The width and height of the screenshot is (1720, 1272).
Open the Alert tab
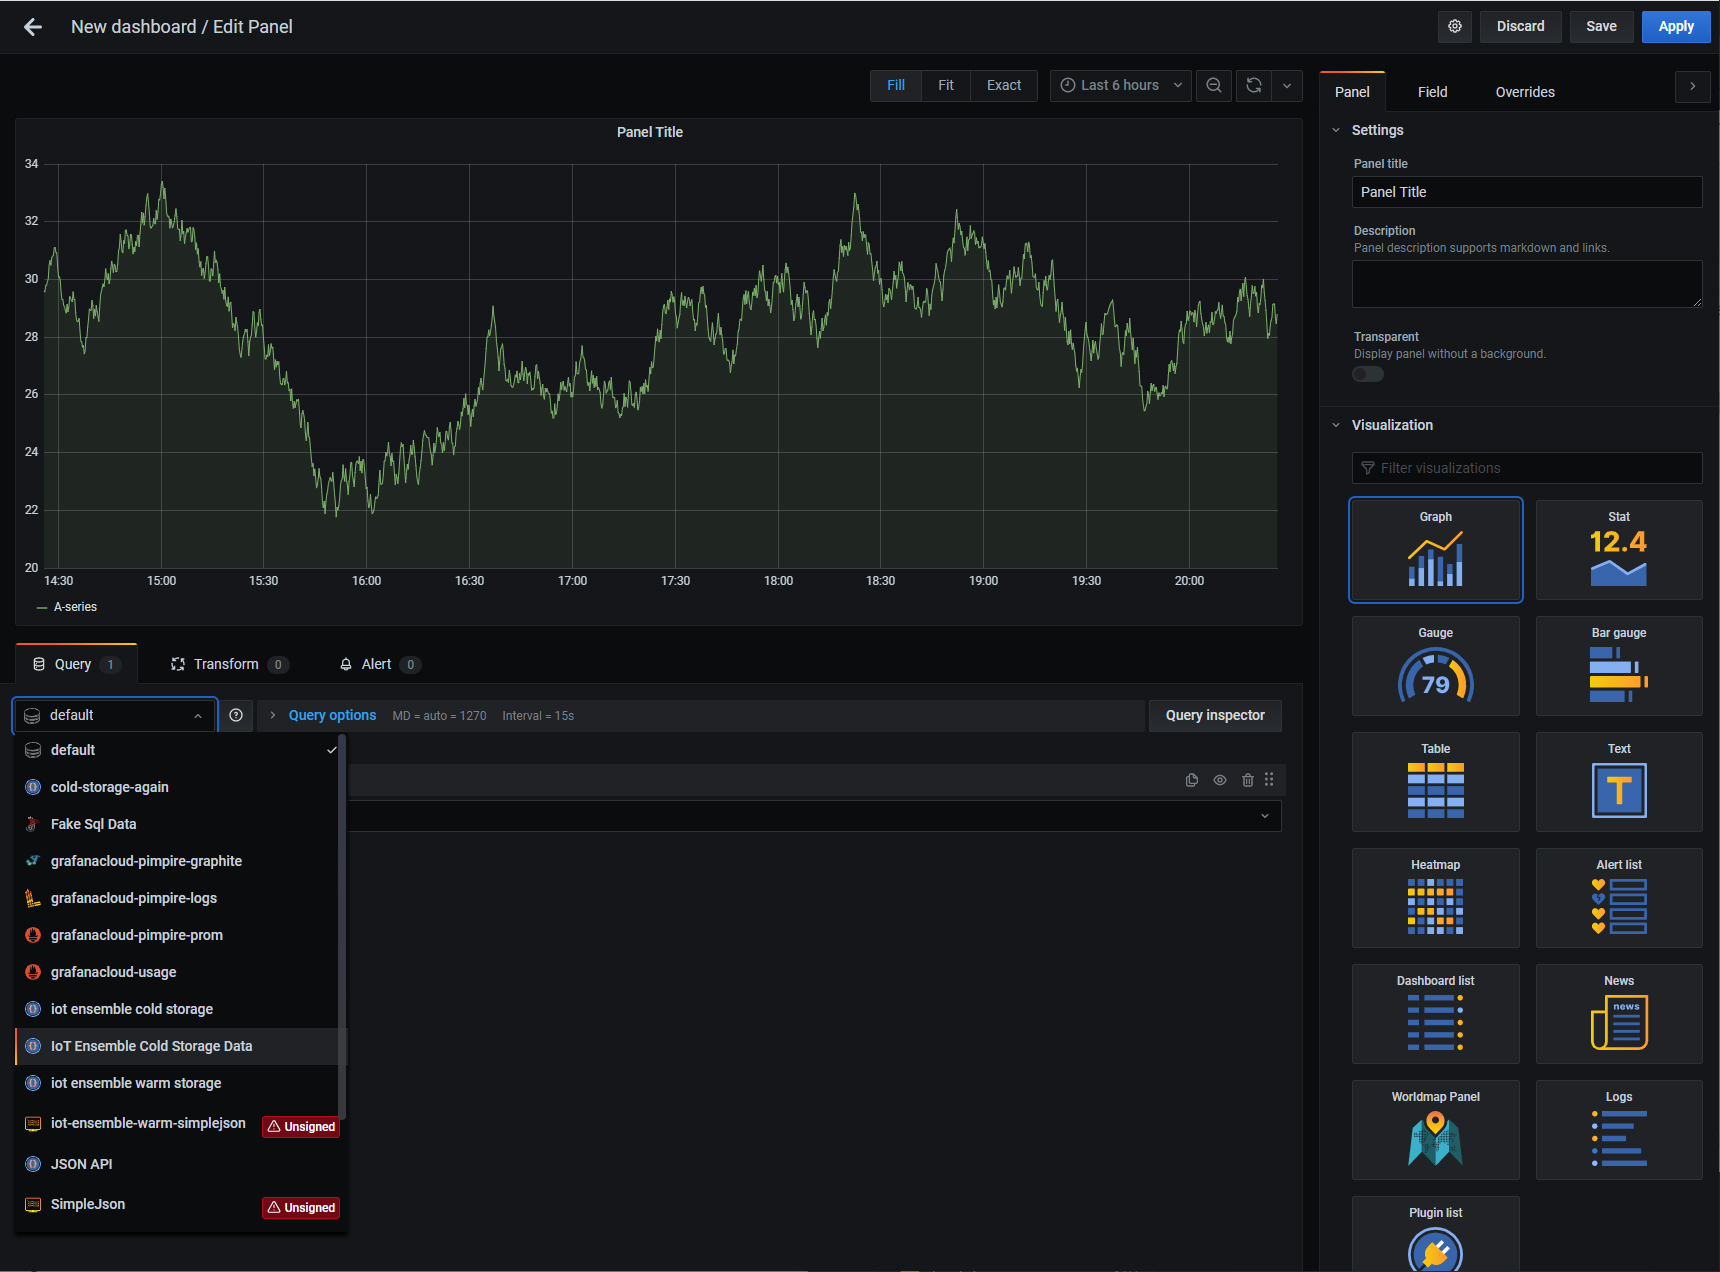pos(380,664)
